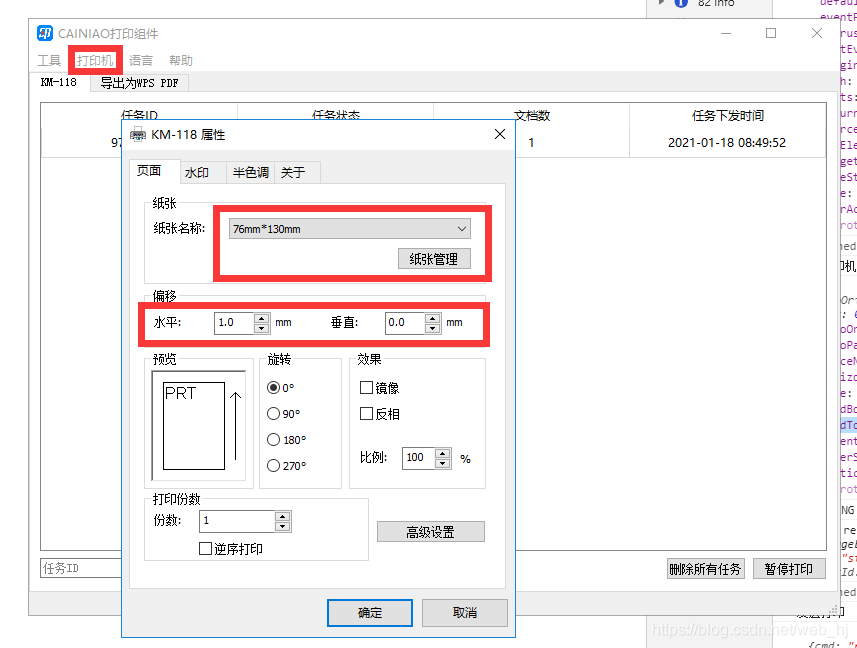Click the 水平 offset value field
Image resolution: width=857 pixels, height=648 pixels.
(234, 323)
